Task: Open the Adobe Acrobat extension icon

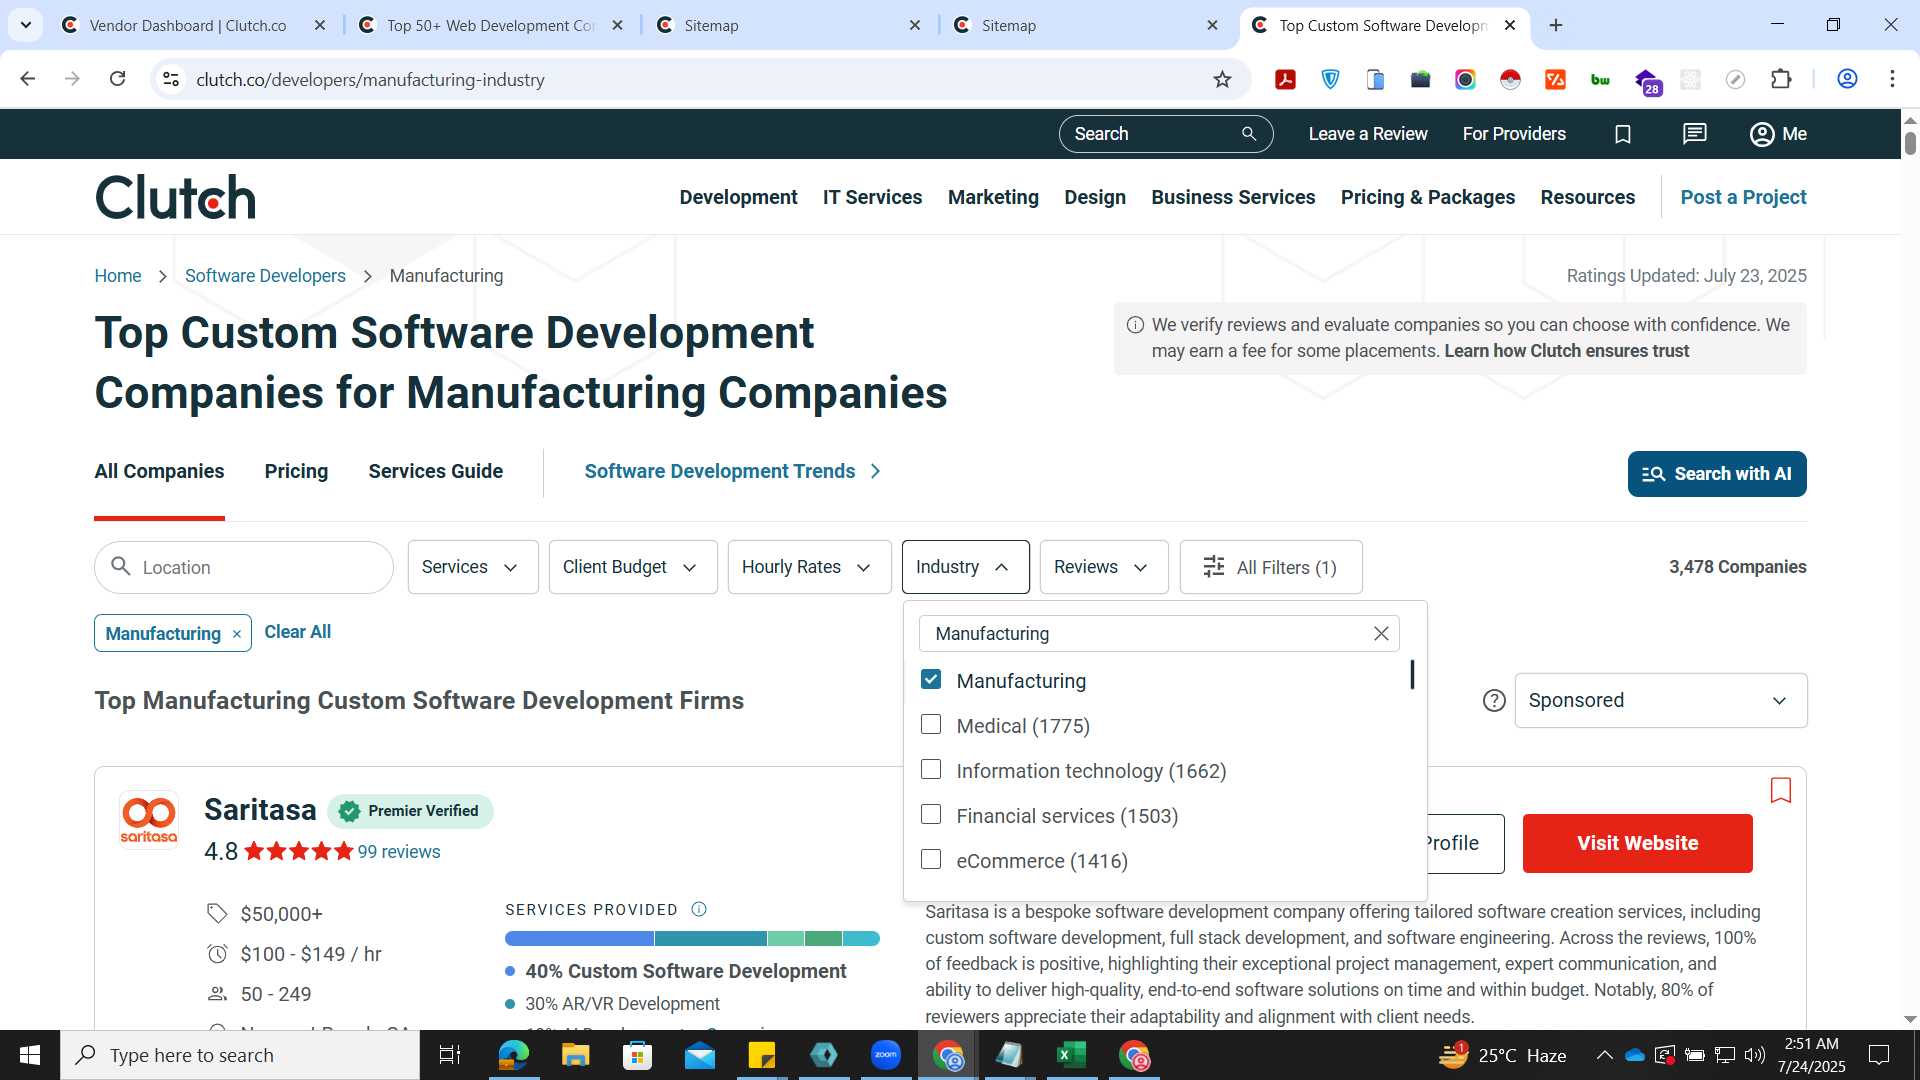Action: point(1286,79)
